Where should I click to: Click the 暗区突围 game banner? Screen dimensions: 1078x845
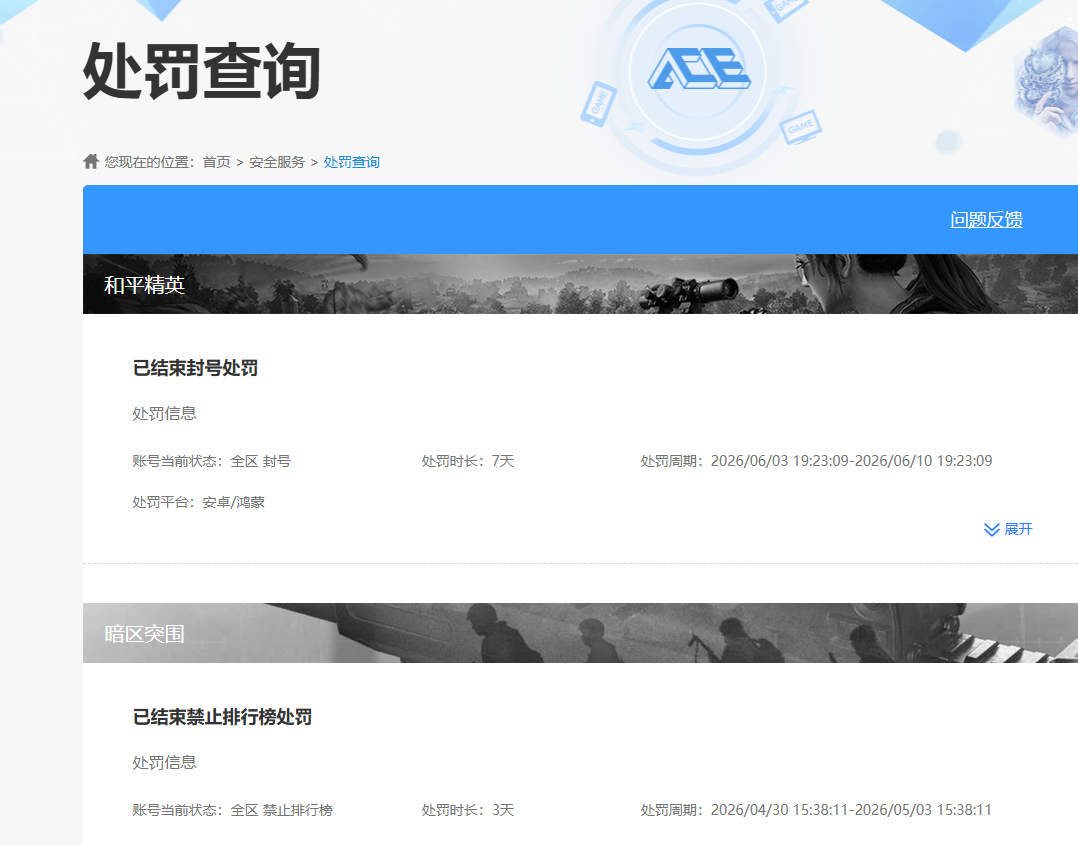[x=580, y=633]
